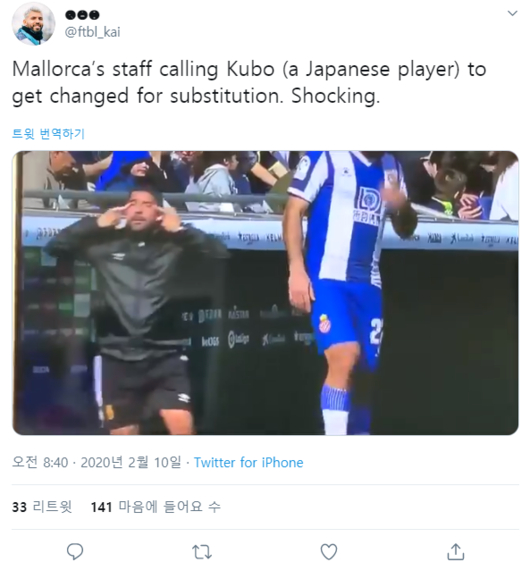Open the profile avatar picture
The height and width of the screenshot is (562, 530).
click(x=33, y=24)
